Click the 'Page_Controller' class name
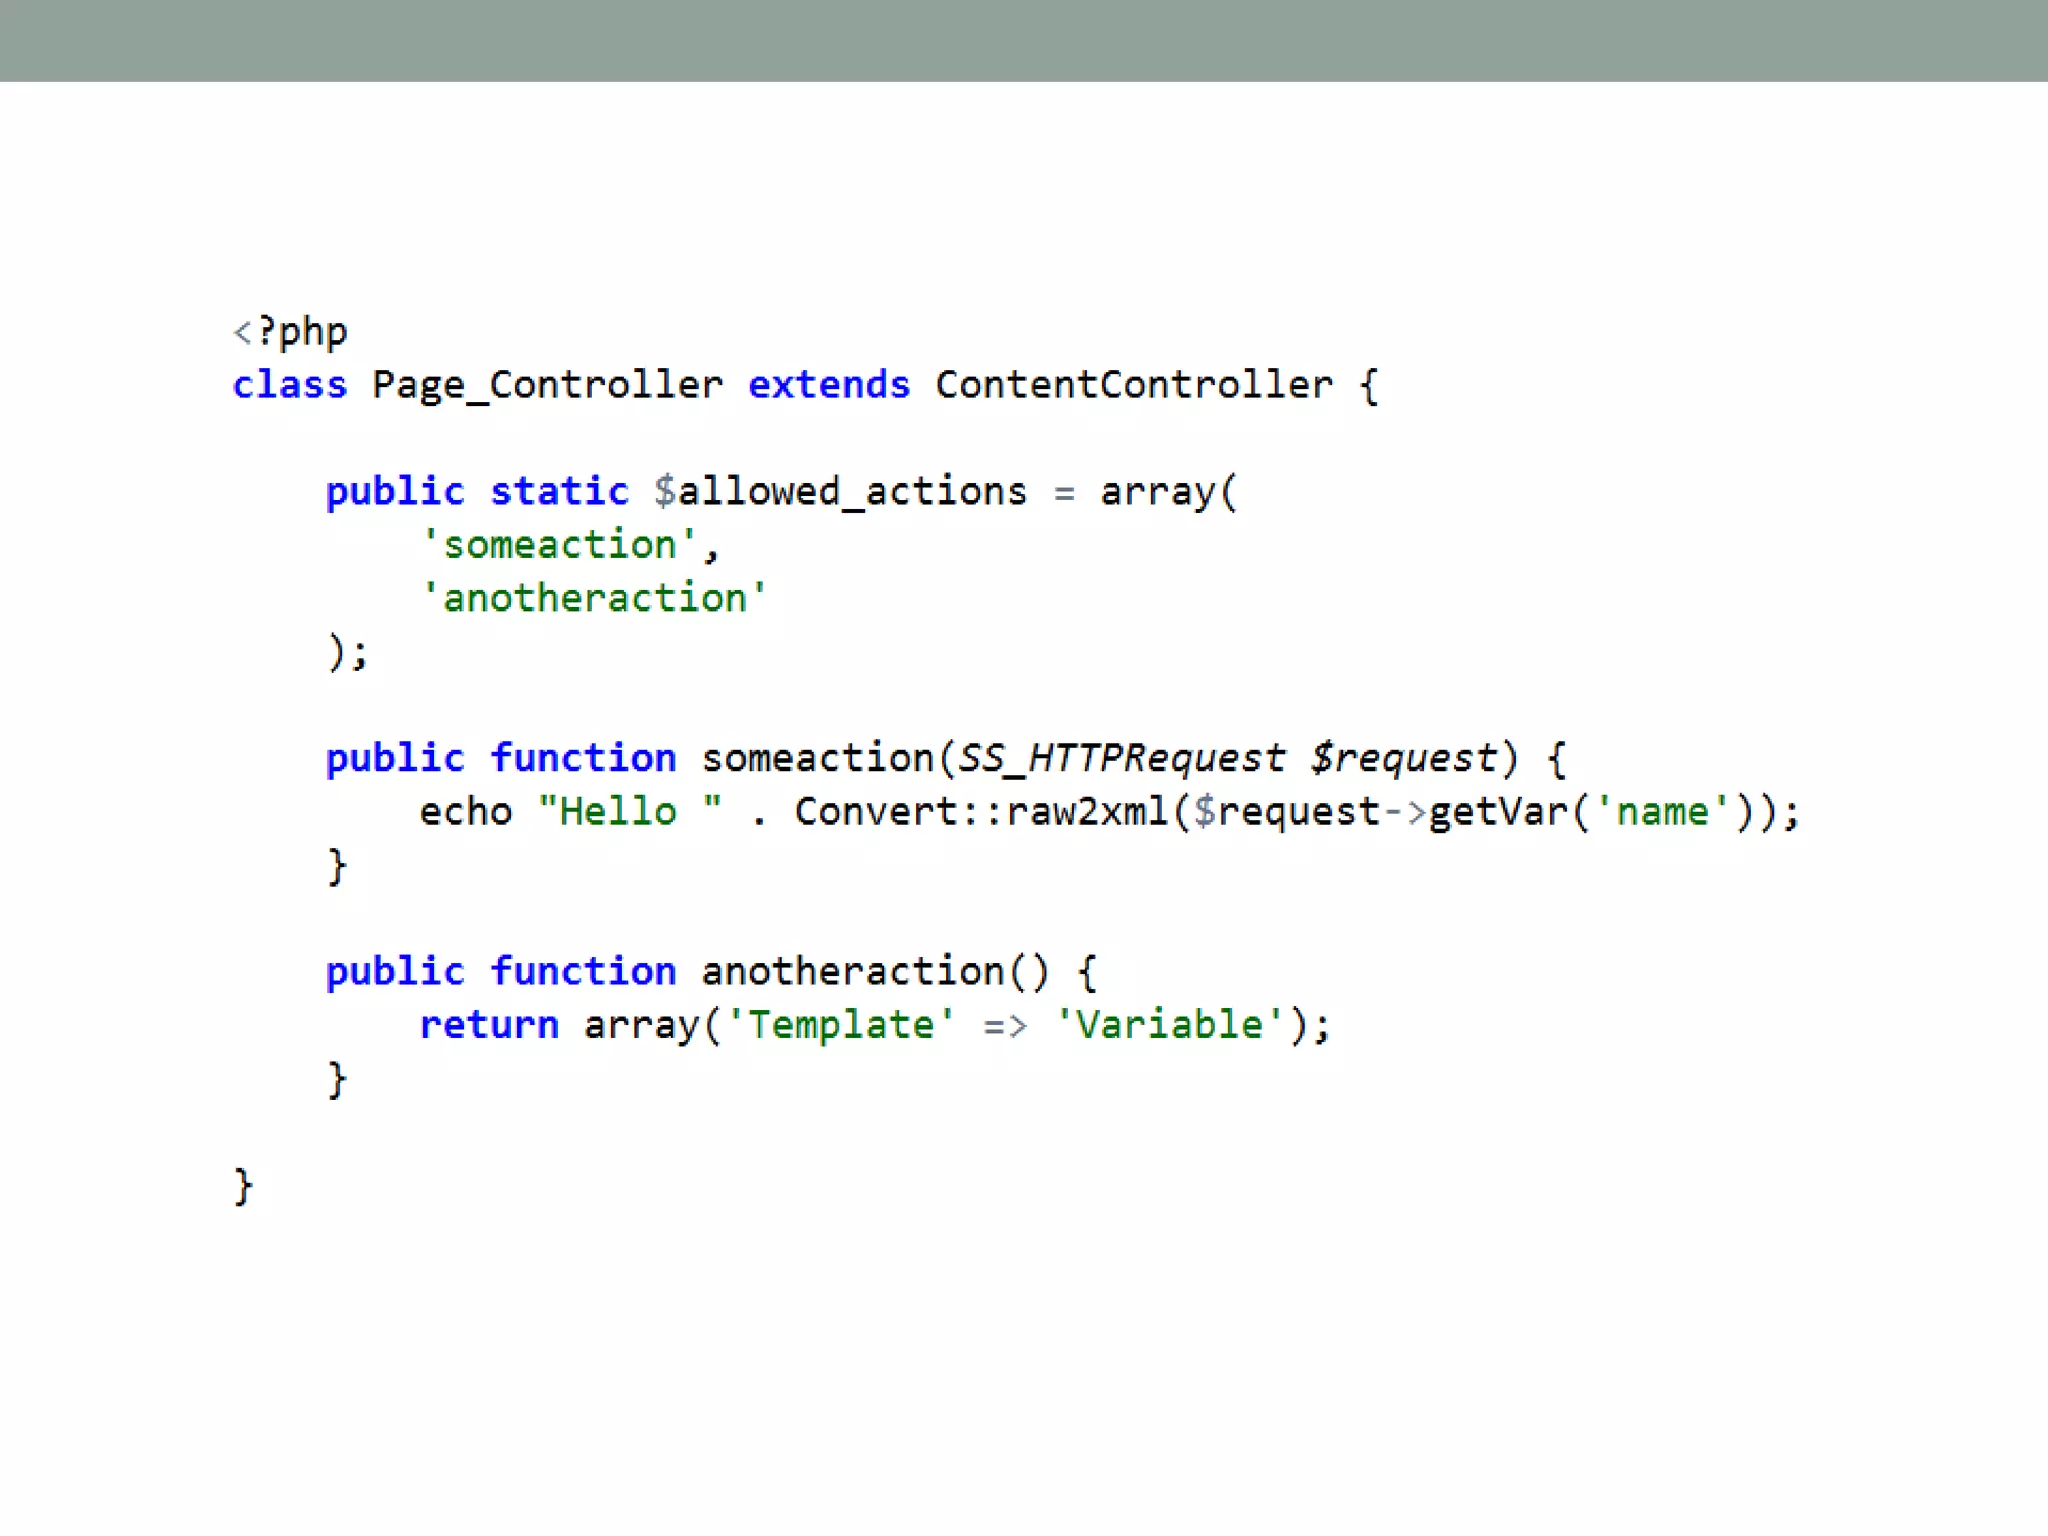2048x1536 pixels. point(547,385)
